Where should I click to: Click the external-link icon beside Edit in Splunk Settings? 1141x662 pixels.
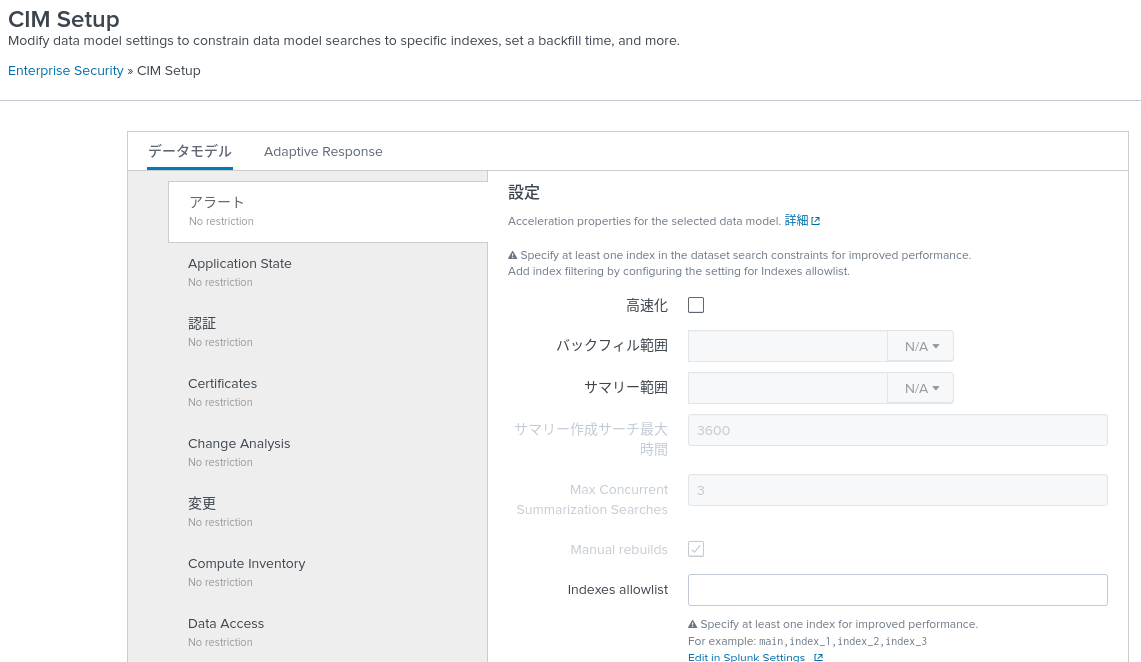click(x=818, y=657)
